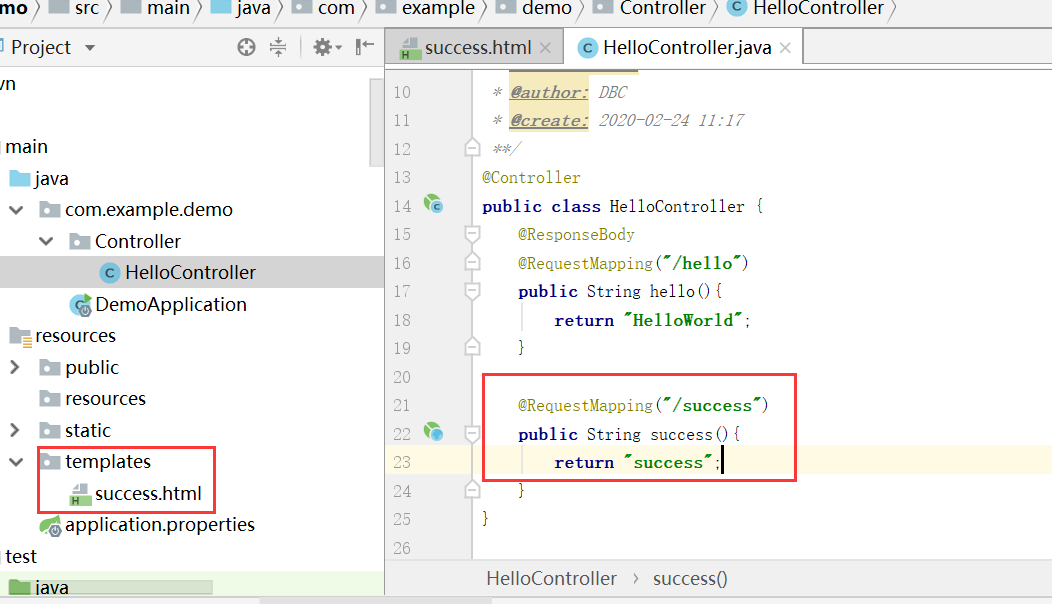Viewport: 1052px width, 604px height.
Task: Click the com breadcrumb in navigation bar
Action: pos(336,8)
